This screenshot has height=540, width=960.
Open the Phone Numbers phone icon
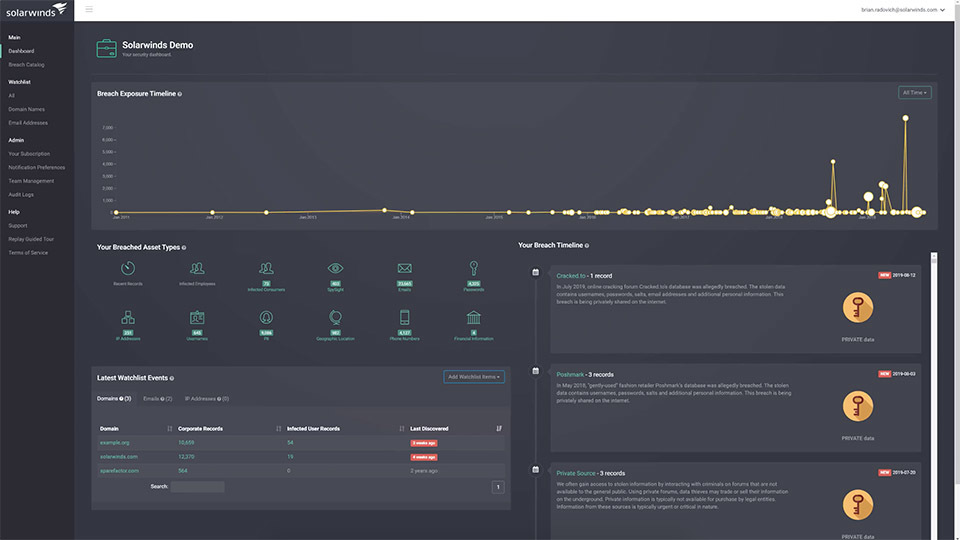point(404,317)
